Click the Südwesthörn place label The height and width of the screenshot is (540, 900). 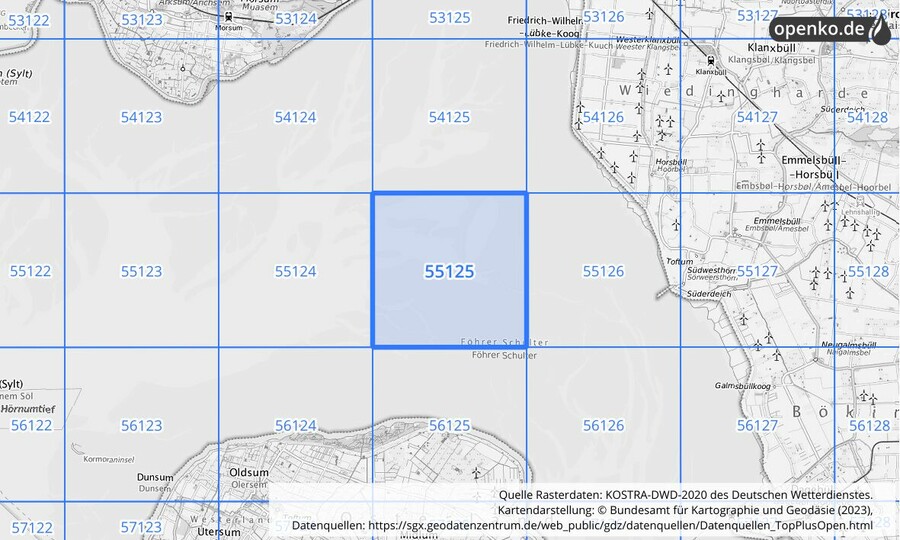(x=711, y=269)
